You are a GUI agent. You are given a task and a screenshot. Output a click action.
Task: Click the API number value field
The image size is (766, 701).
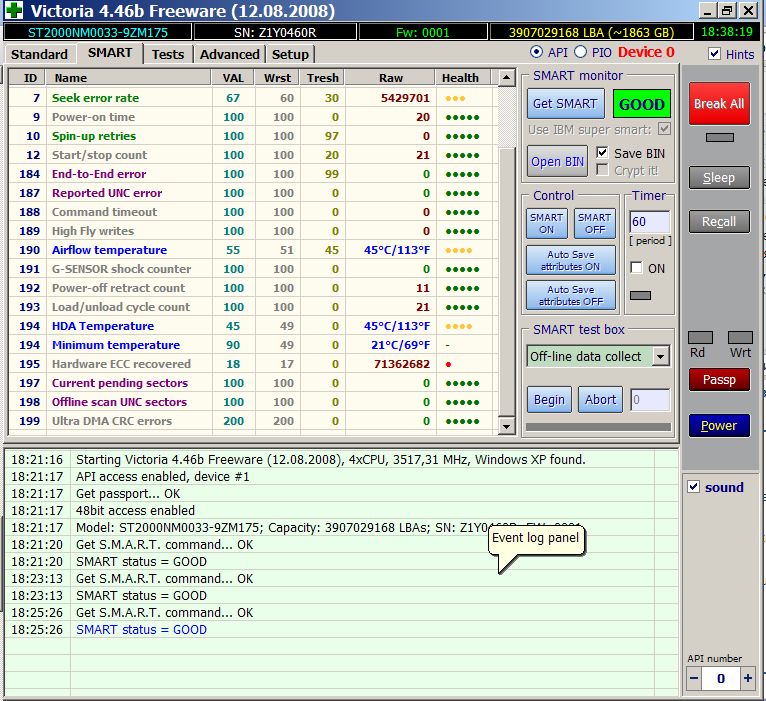pos(721,678)
